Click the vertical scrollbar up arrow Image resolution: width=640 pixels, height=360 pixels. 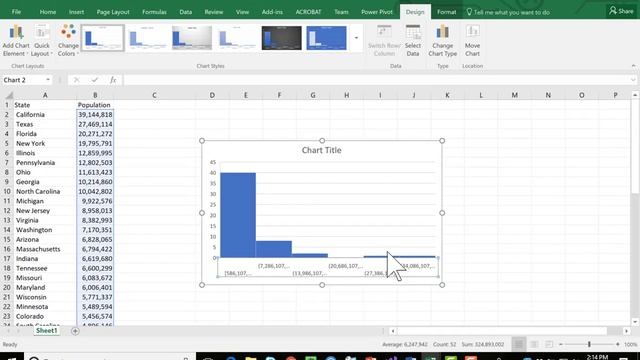pos(635,95)
